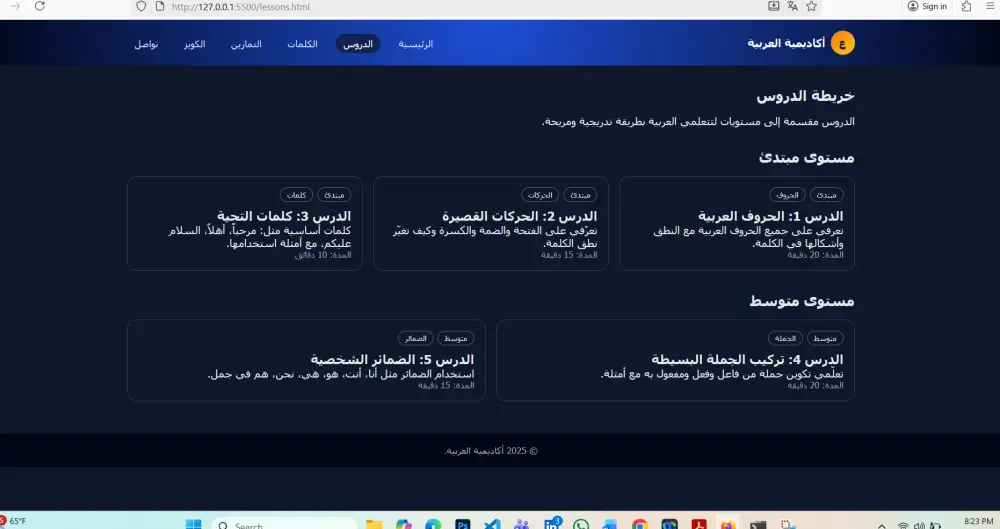Open WhatsApp from the taskbar
The height and width of the screenshot is (529, 1000).
coord(581,525)
